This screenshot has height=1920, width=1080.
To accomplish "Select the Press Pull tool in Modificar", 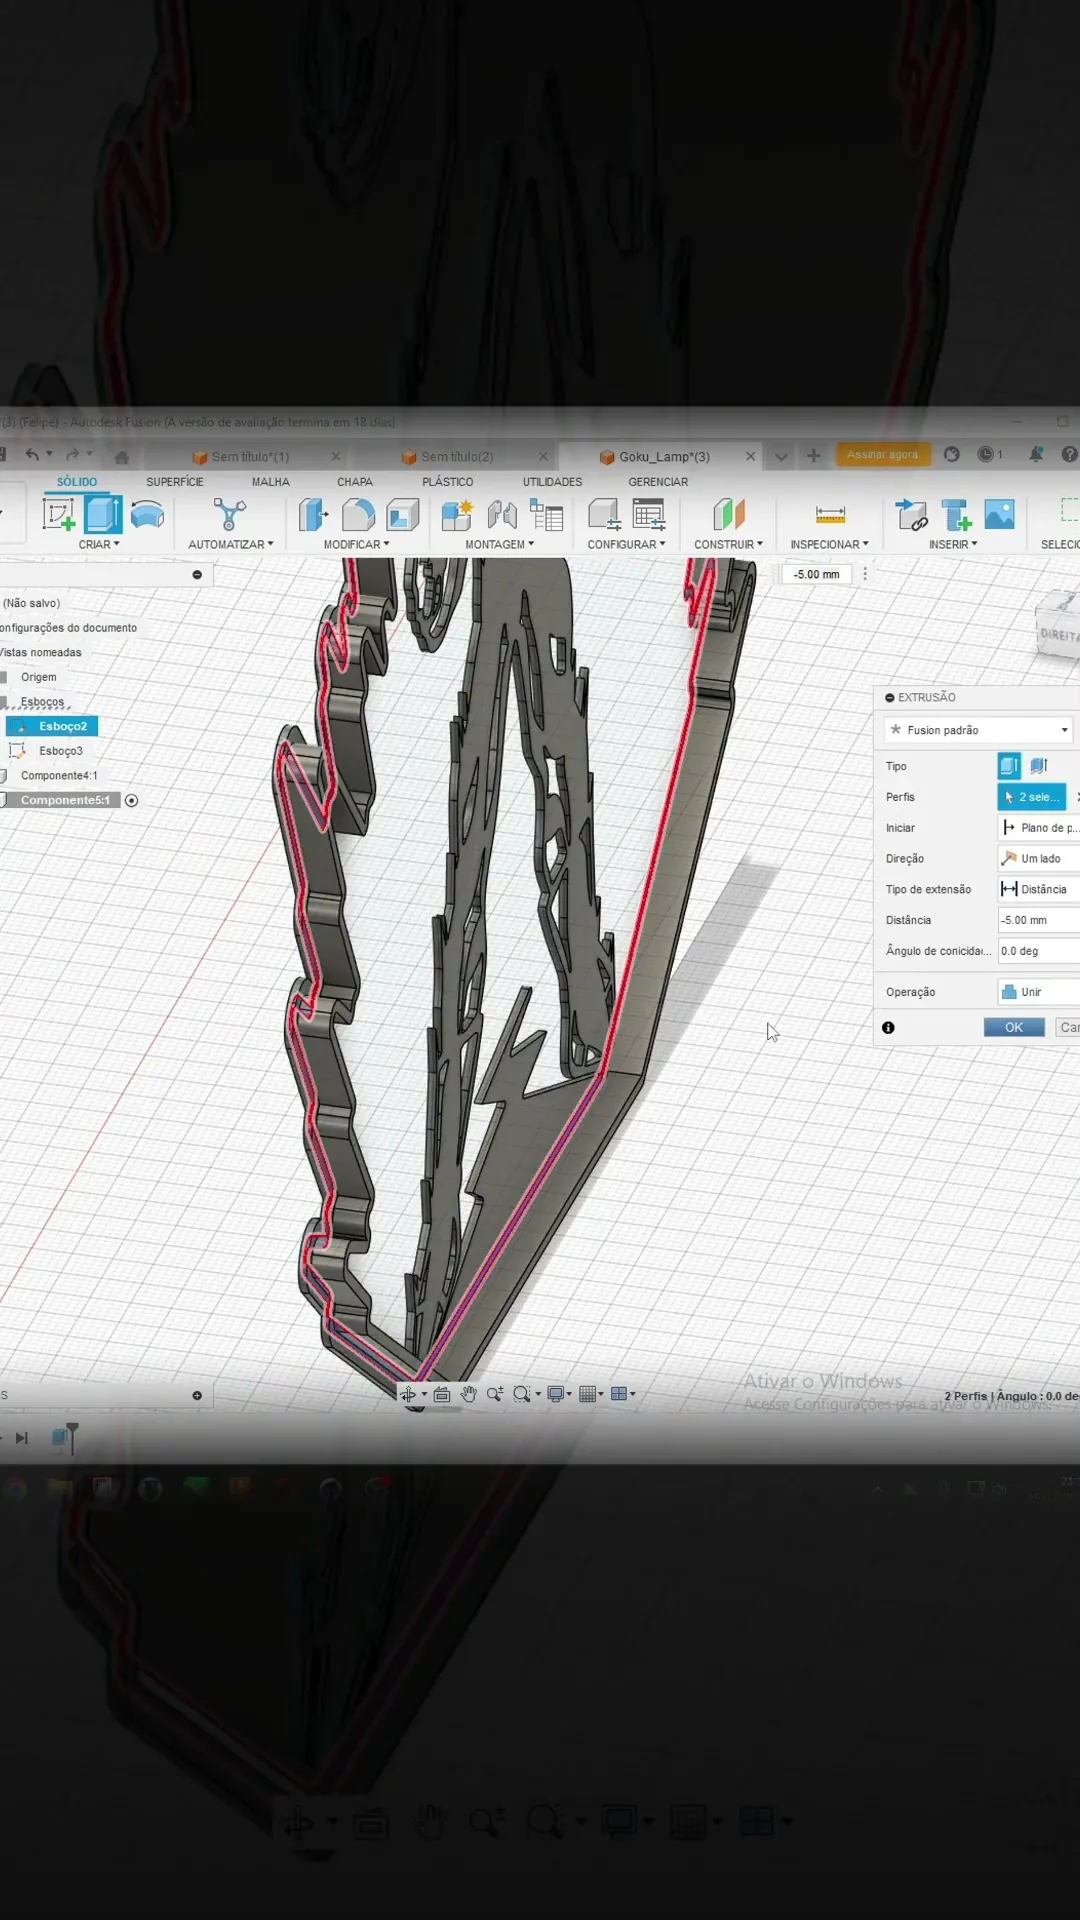I will (313, 515).
